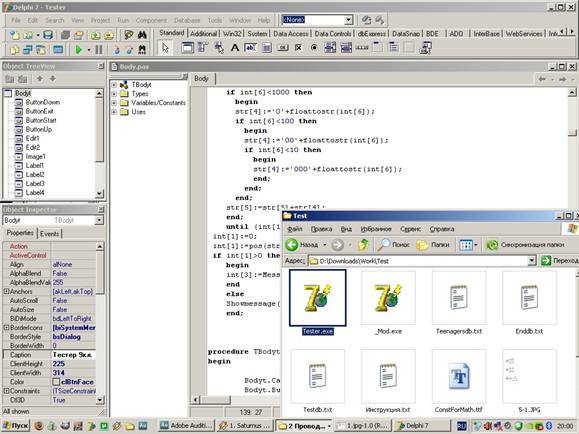Click the clBtnFace Color property value

(73, 382)
